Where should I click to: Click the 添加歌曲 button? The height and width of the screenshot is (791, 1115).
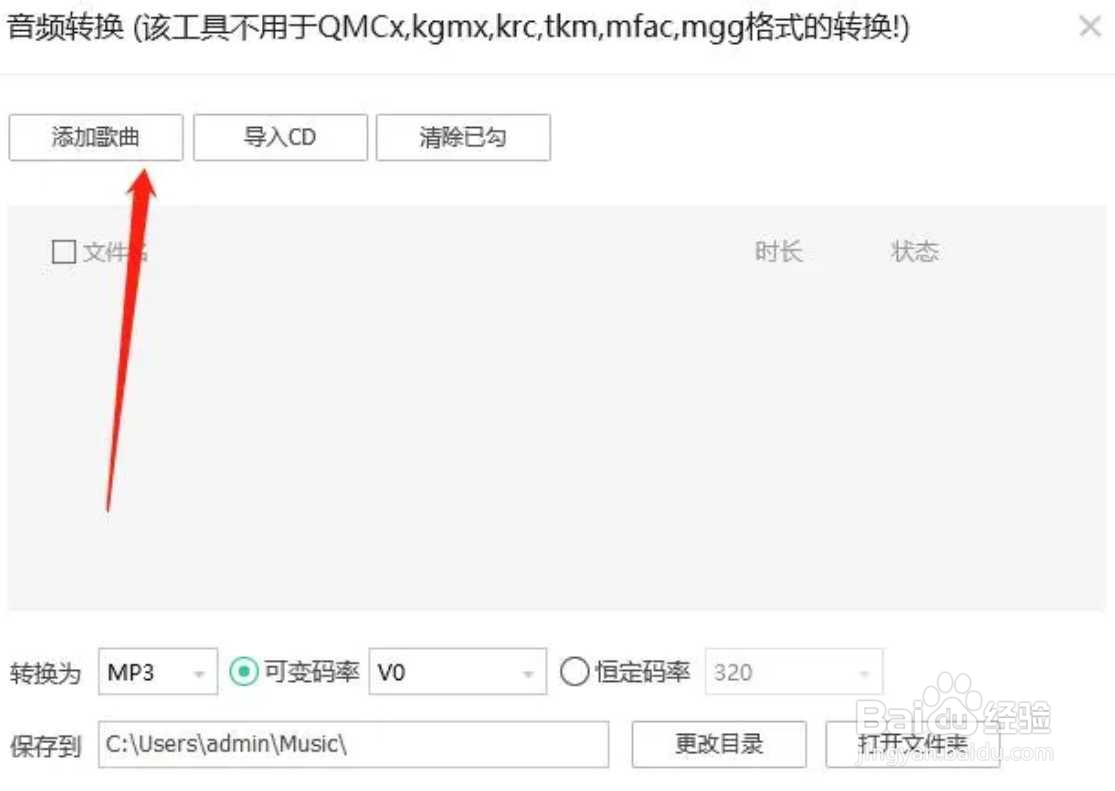(96, 137)
